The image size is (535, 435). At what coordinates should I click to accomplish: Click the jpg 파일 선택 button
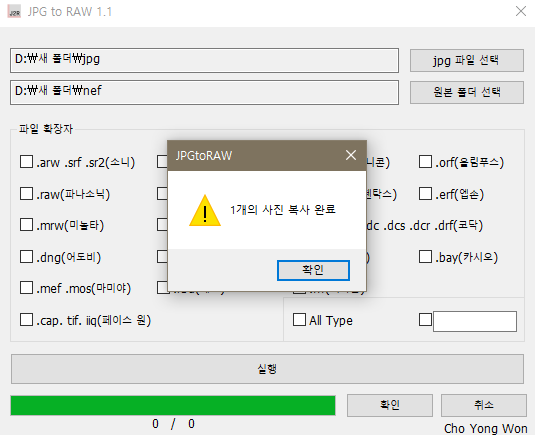coord(467,60)
